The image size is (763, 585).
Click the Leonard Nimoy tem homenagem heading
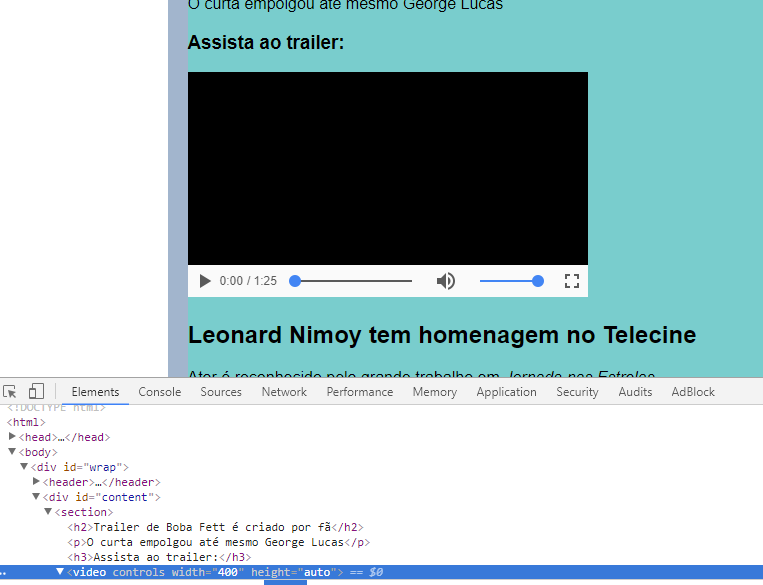442,335
